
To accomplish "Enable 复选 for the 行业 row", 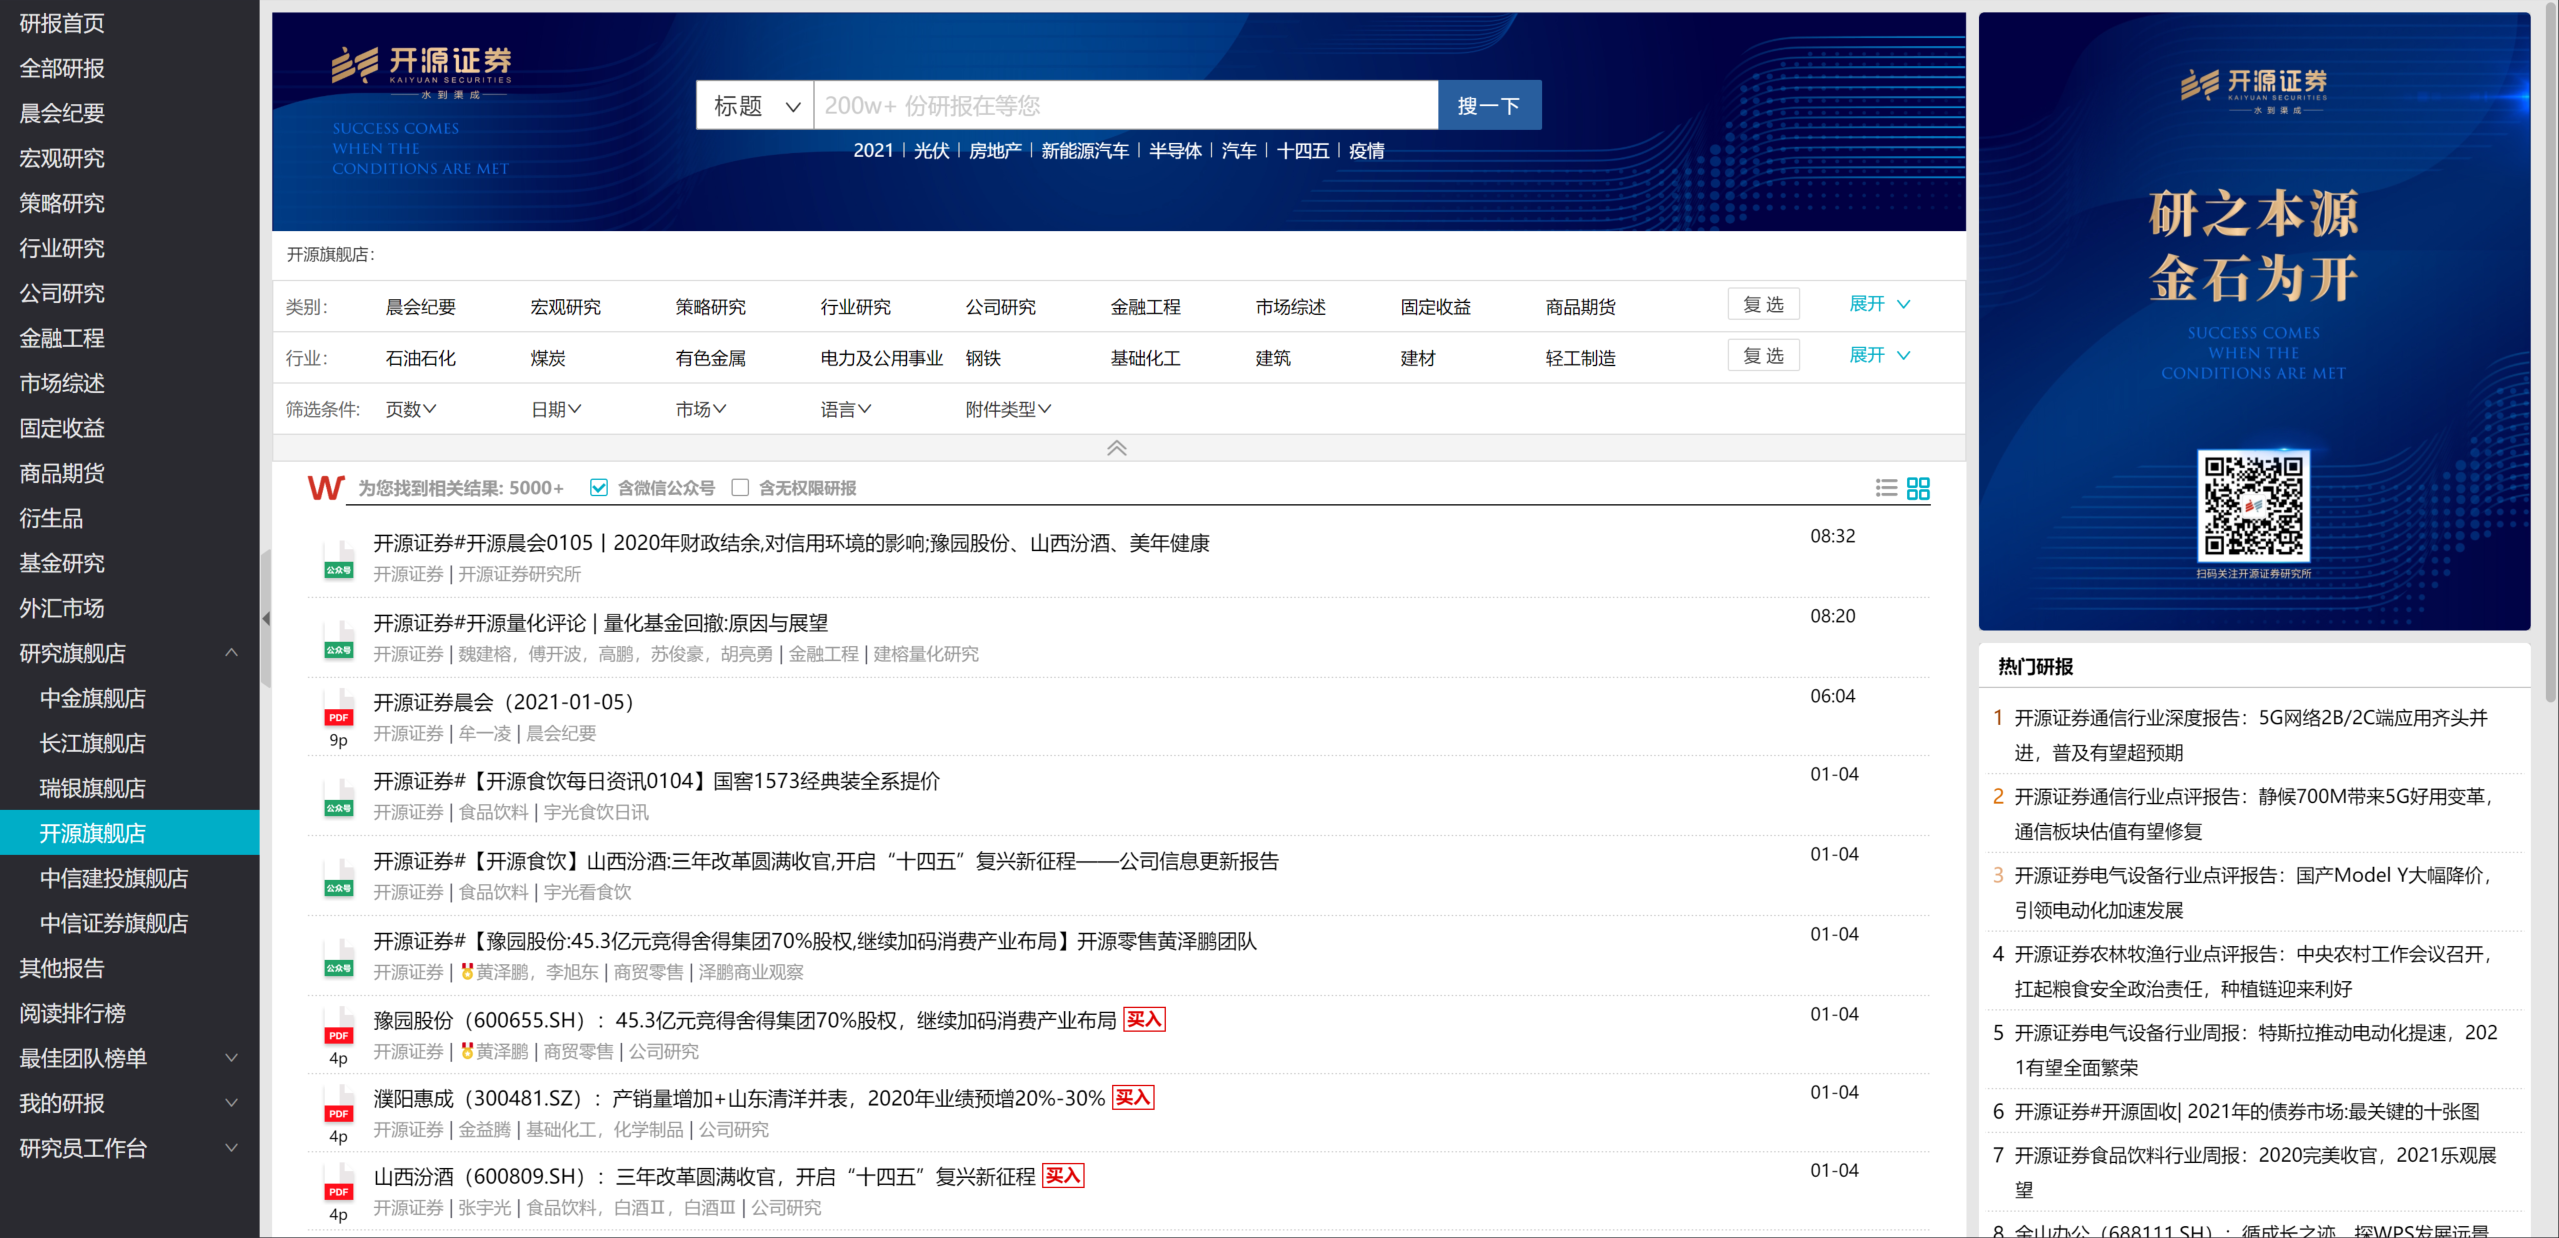I will [x=1763, y=355].
